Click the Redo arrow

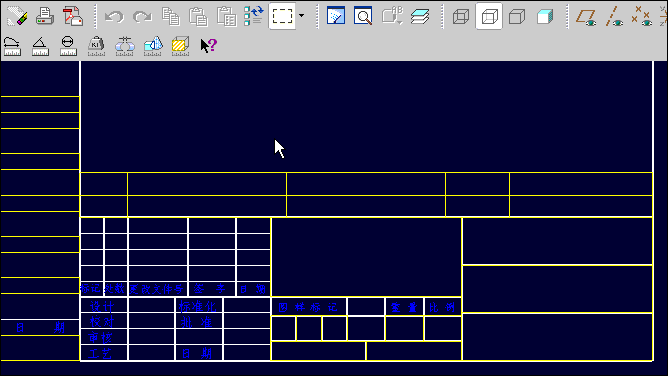[142, 17]
